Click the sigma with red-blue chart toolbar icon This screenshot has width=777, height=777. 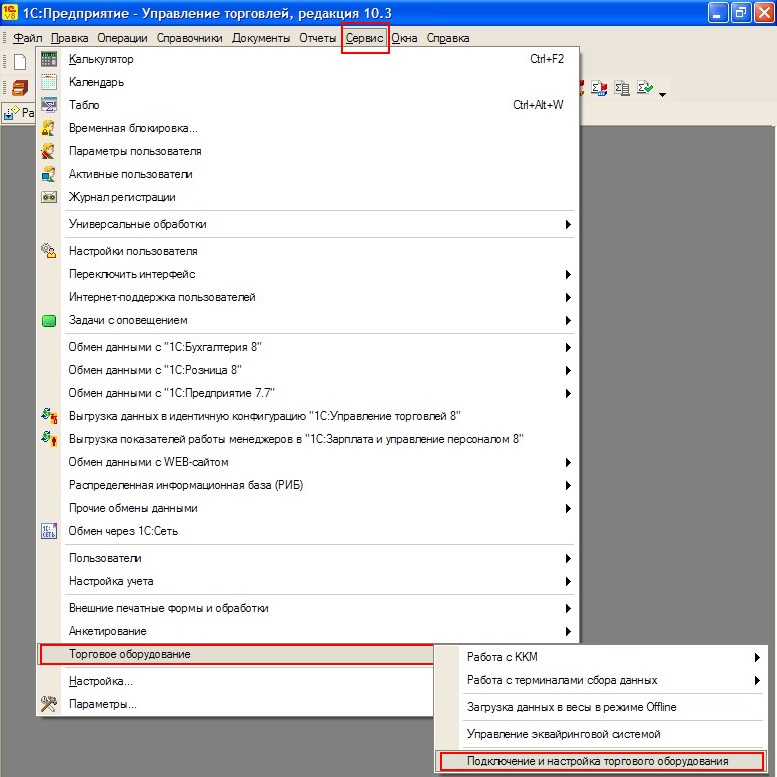[599, 88]
